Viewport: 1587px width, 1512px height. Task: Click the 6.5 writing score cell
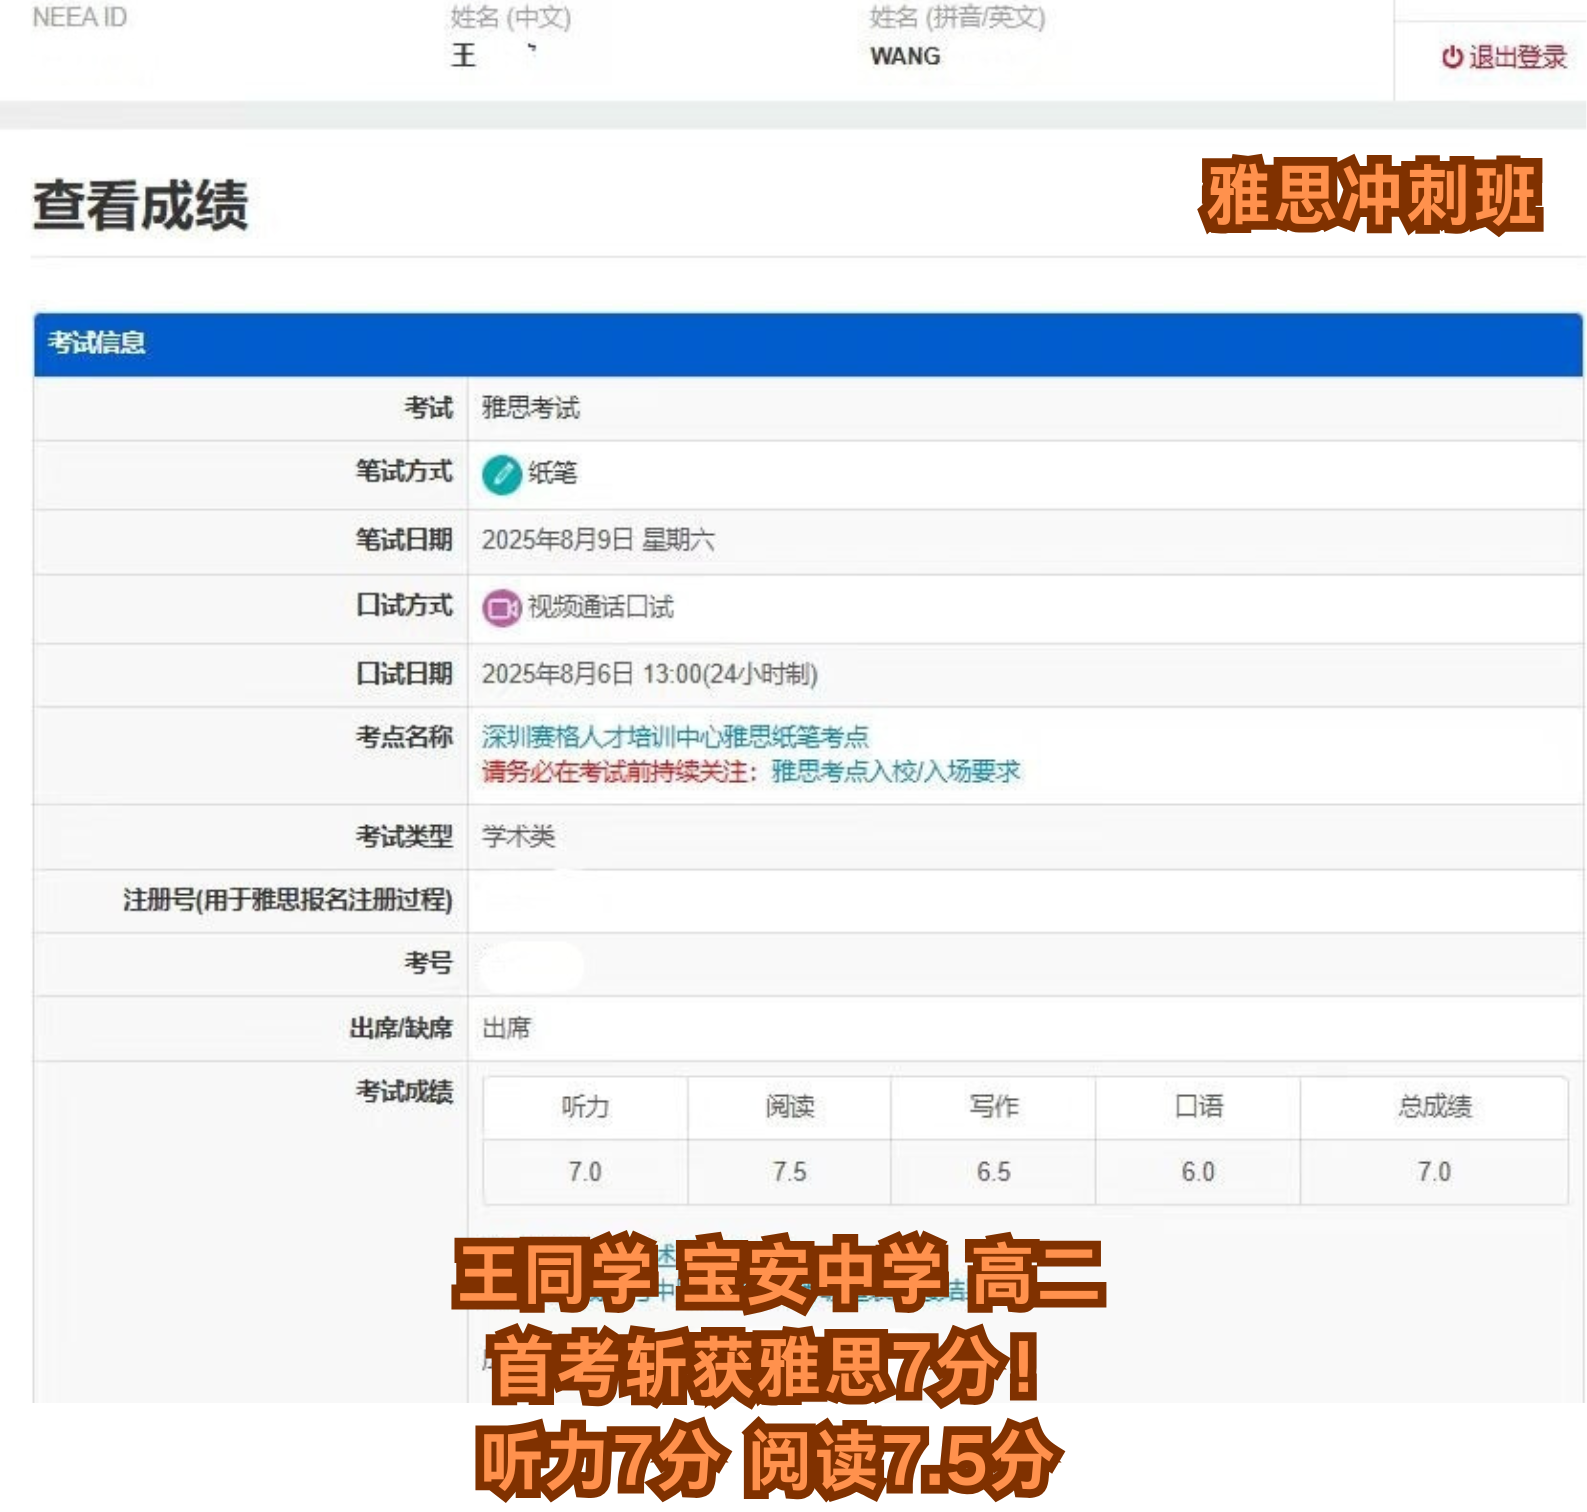(993, 1172)
